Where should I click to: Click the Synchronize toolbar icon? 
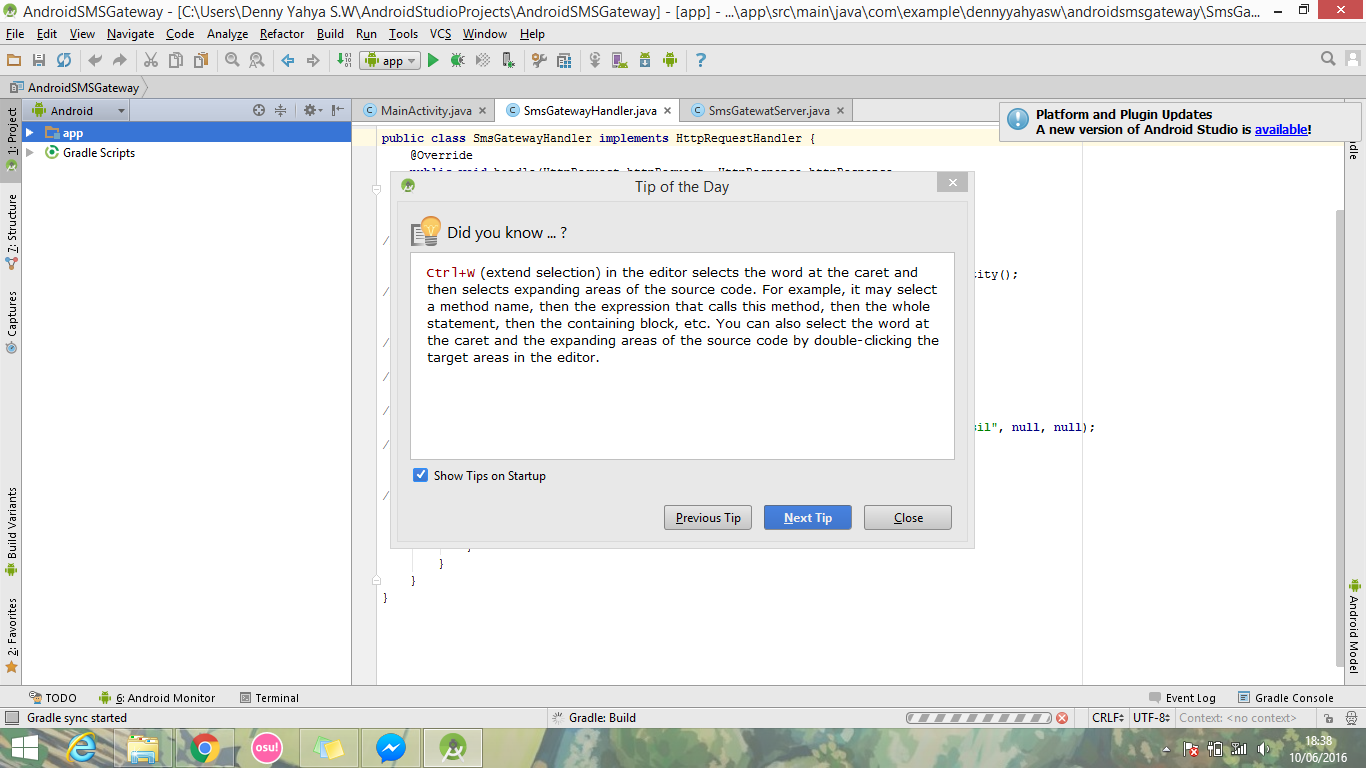click(64, 60)
